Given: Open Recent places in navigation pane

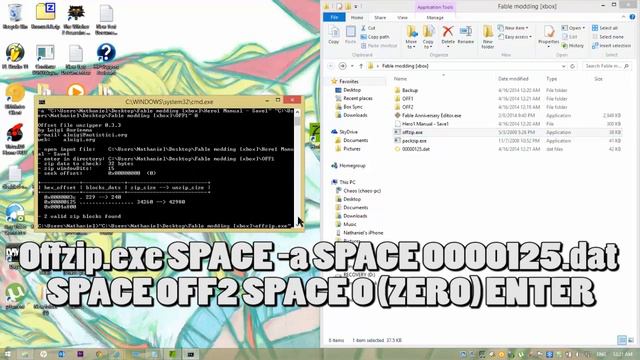Looking at the screenshot, I should (357, 98).
